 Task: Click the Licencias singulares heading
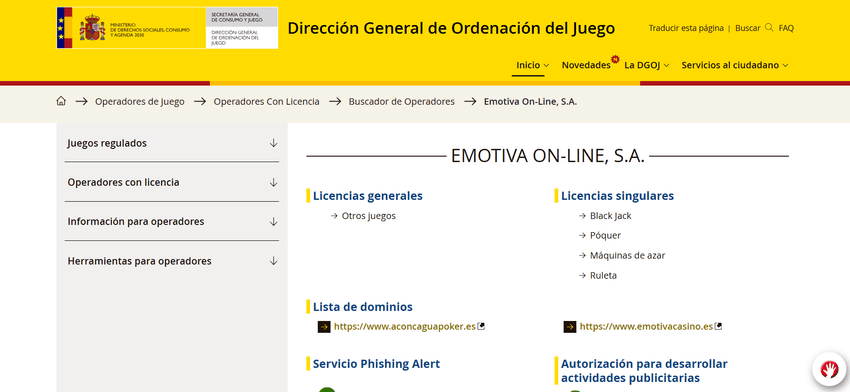(x=617, y=196)
